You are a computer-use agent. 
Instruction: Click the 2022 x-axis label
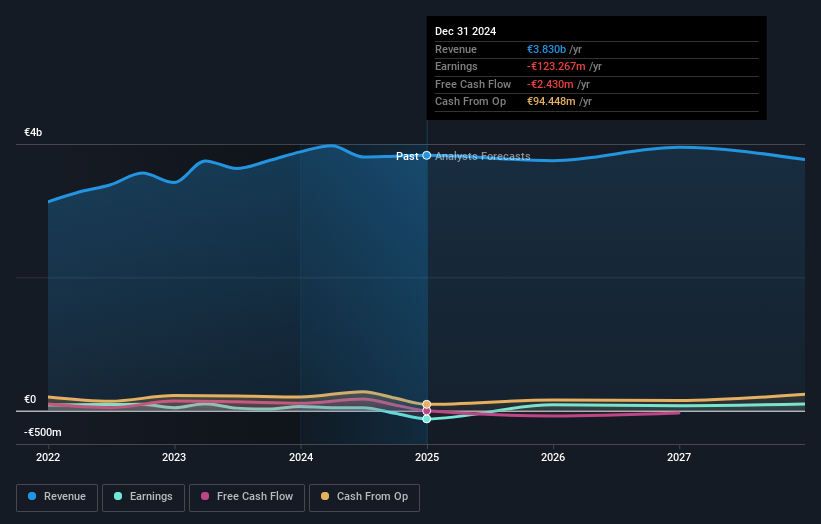tap(48, 457)
